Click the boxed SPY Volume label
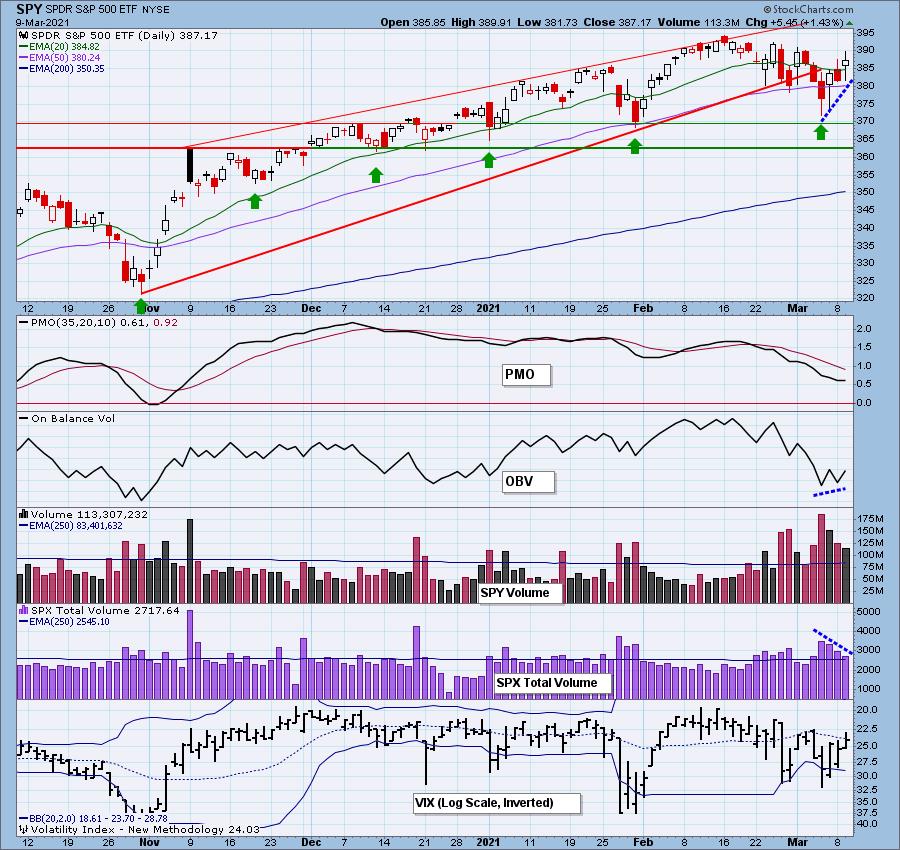900x850 pixels. pos(519,593)
